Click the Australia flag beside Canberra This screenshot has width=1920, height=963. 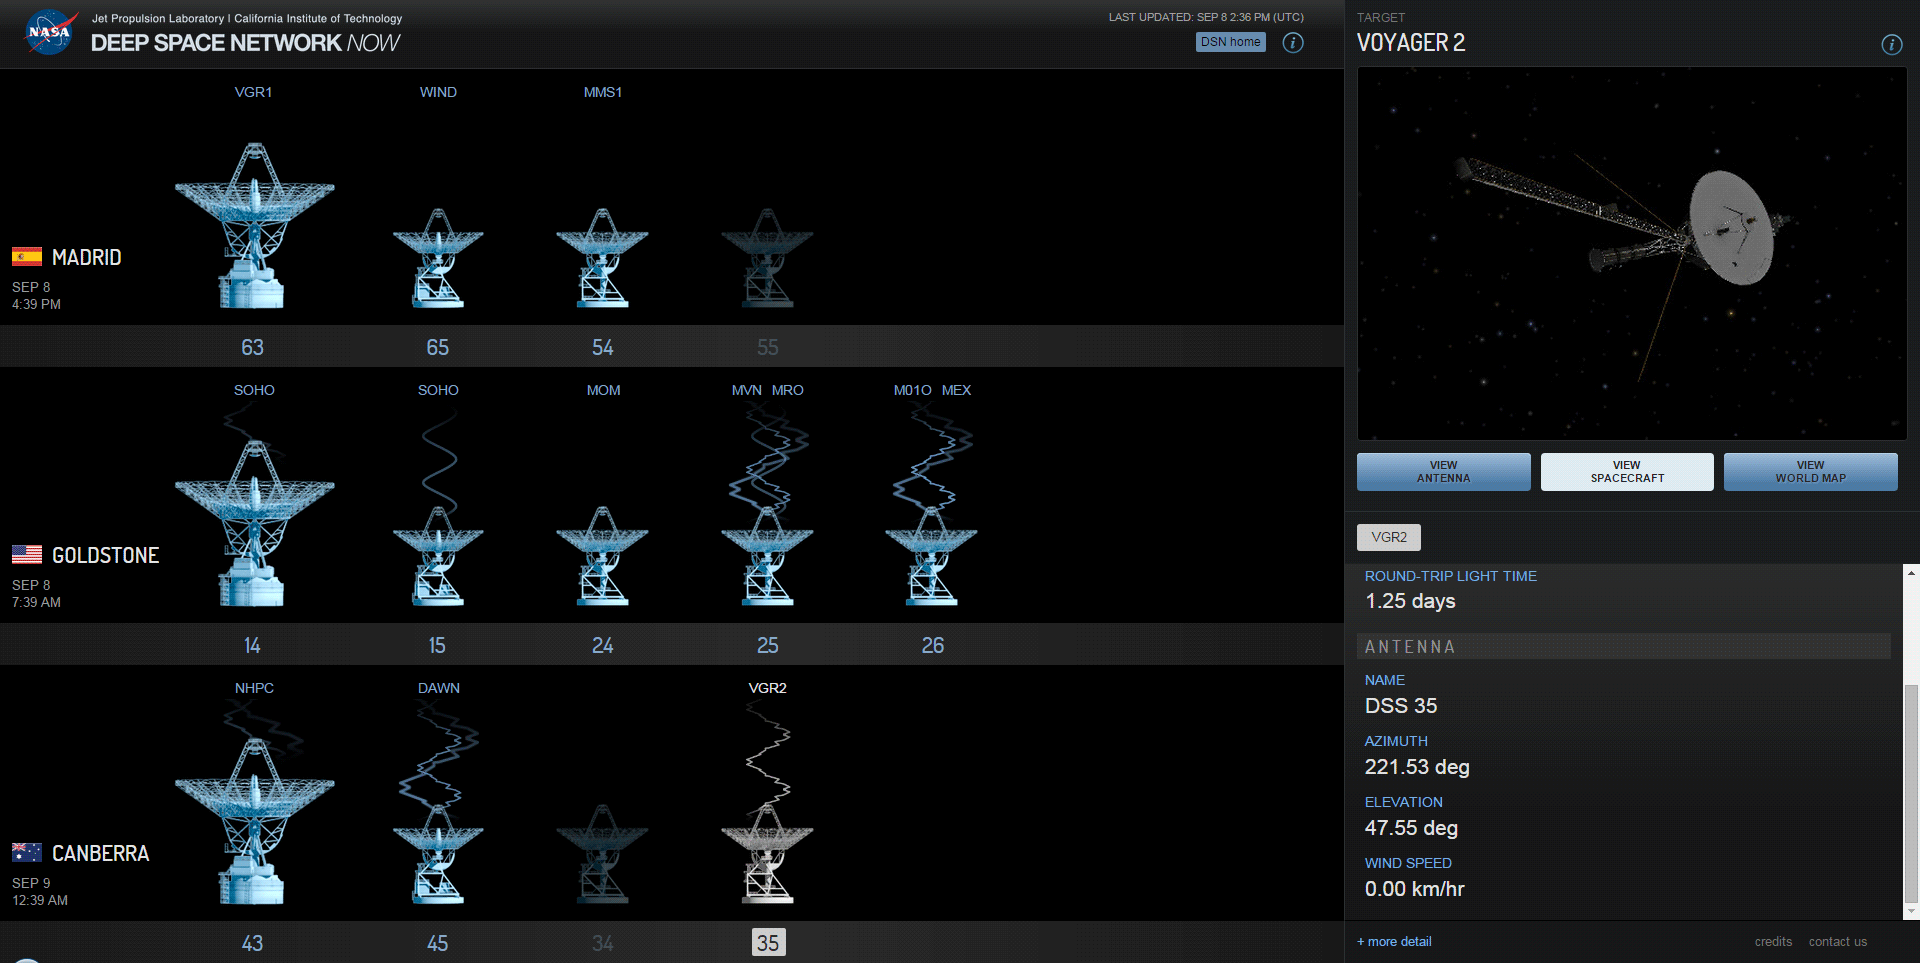(27, 852)
